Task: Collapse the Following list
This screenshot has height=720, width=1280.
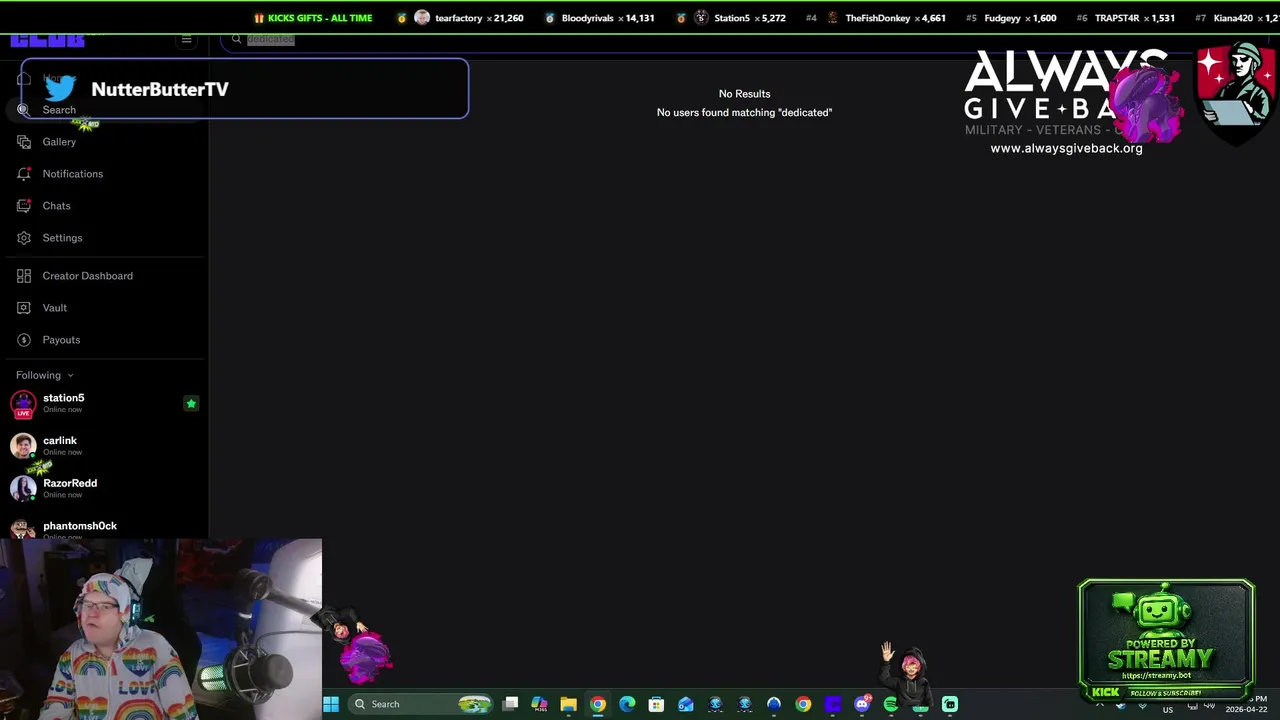Action: point(45,375)
